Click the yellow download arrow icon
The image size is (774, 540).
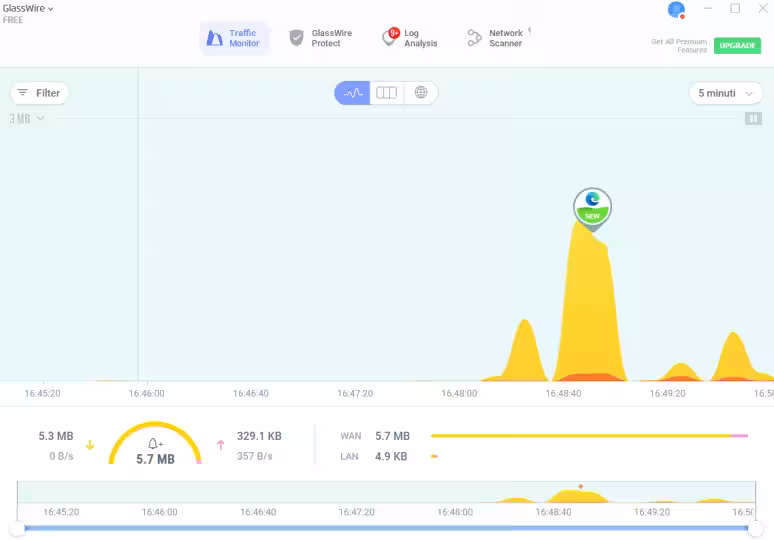click(x=90, y=445)
